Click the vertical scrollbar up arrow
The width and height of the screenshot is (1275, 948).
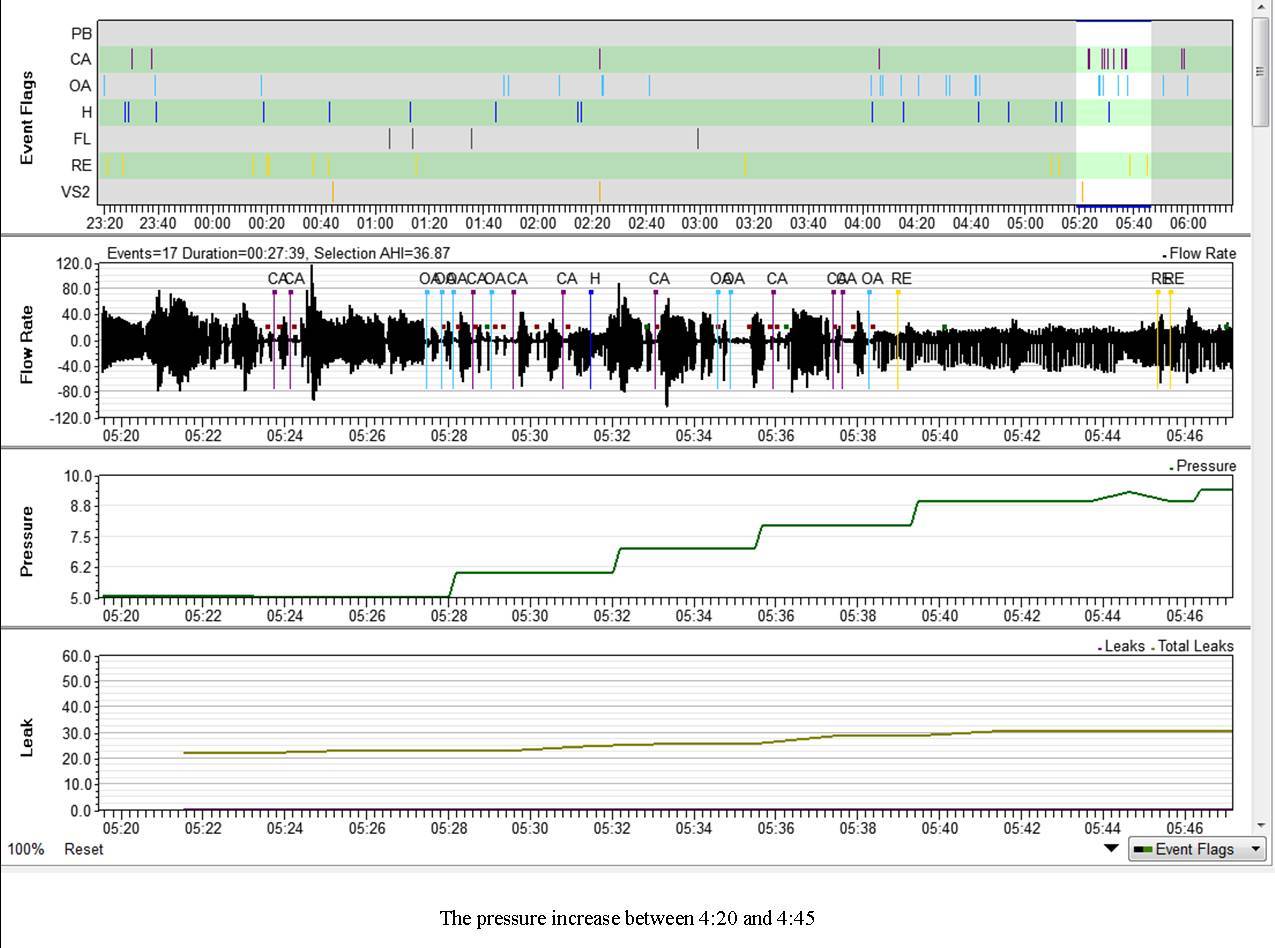point(1262,9)
